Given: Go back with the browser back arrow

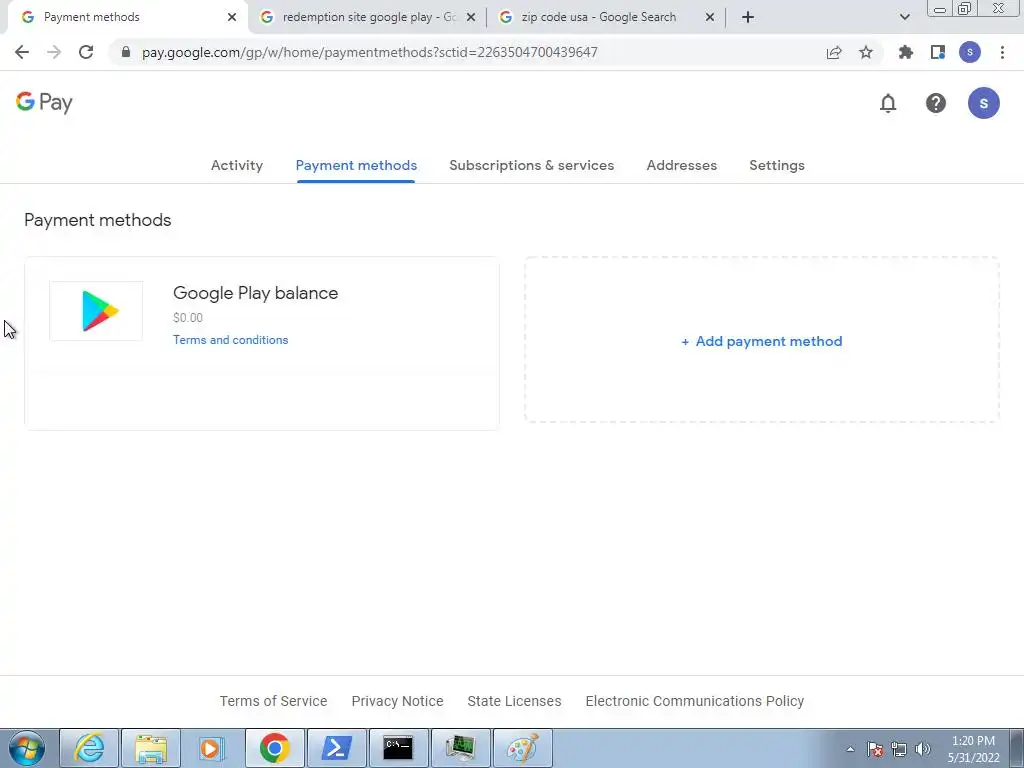Looking at the screenshot, I should click(x=22, y=52).
